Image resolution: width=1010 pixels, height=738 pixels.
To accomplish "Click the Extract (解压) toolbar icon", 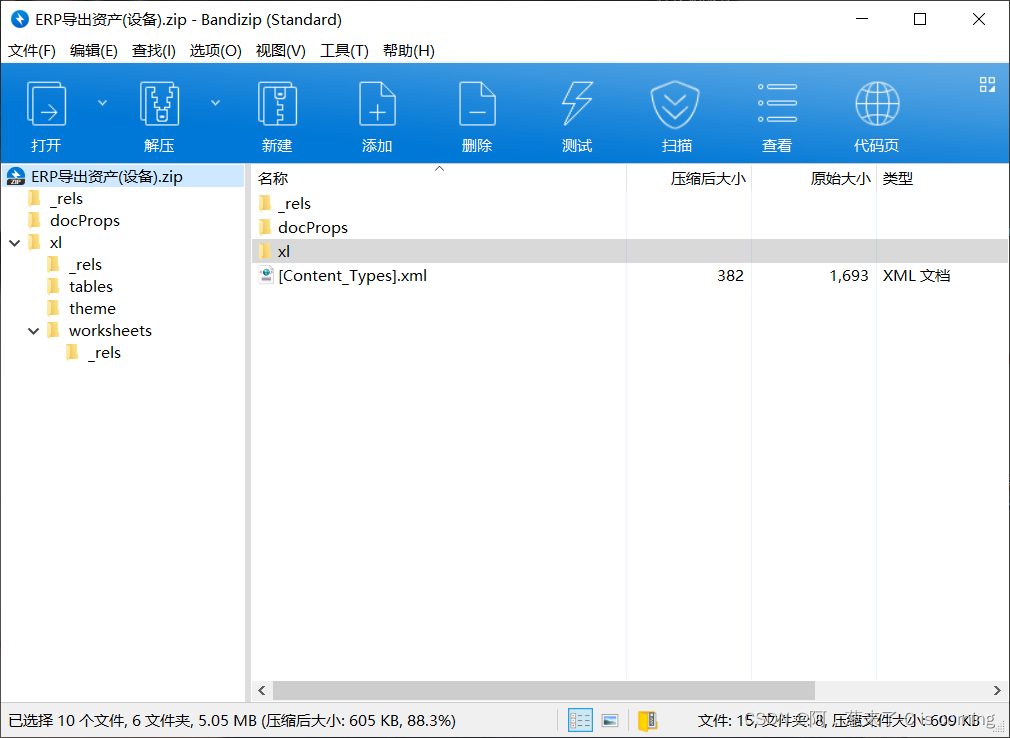I will tap(159, 104).
